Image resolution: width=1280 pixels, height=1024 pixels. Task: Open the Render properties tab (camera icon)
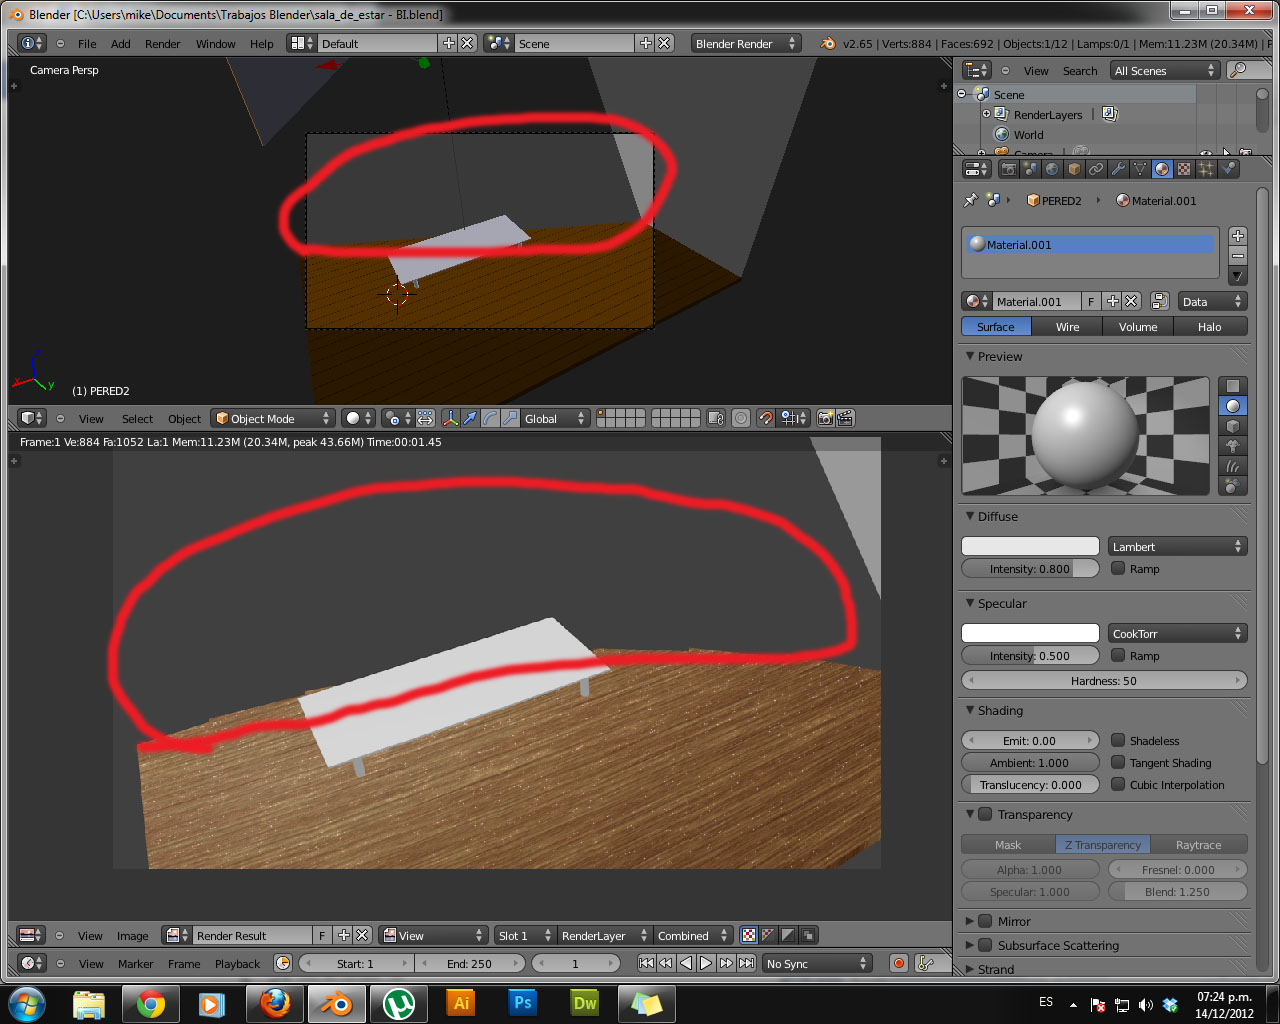1008,169
